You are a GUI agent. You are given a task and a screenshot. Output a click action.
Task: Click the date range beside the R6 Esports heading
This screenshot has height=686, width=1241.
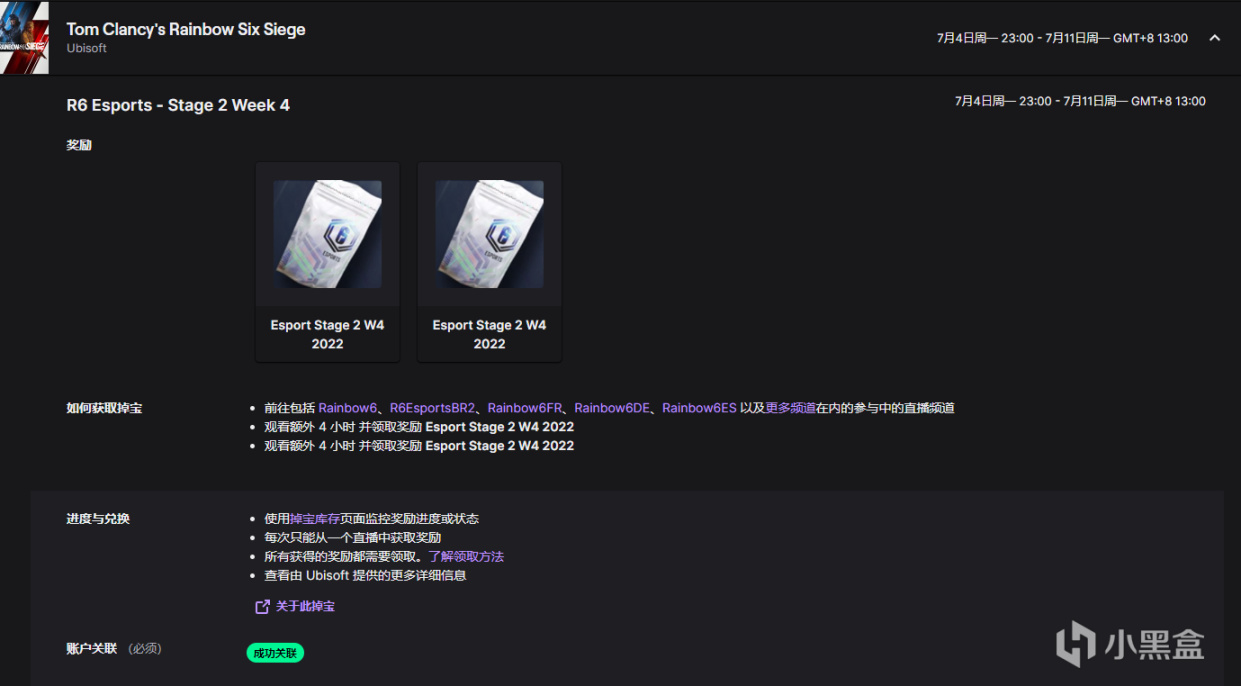click(x=1080, y=101)
